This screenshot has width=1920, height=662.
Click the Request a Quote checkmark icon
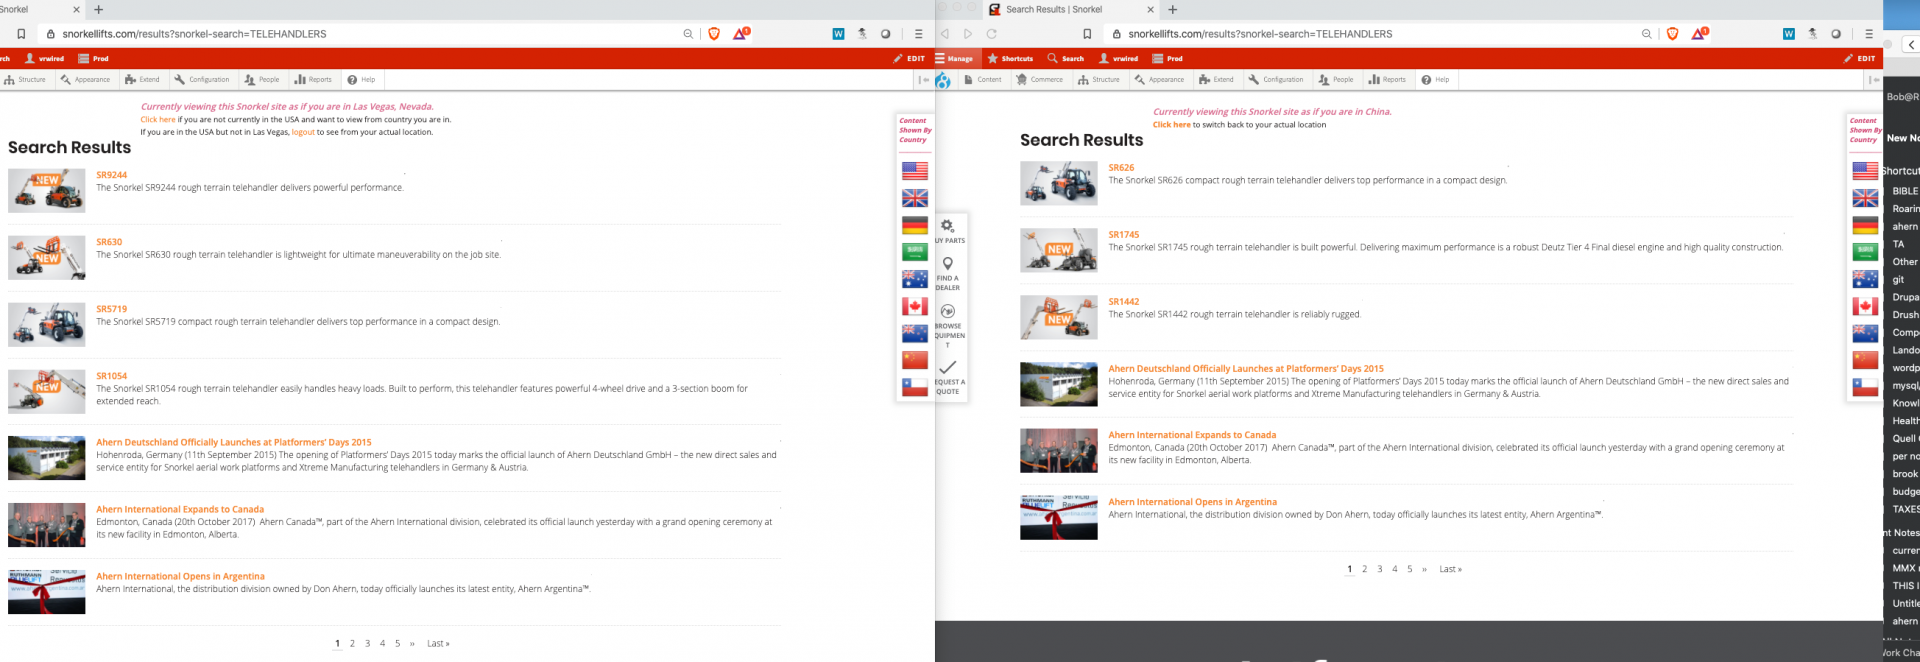click(948, 367)
